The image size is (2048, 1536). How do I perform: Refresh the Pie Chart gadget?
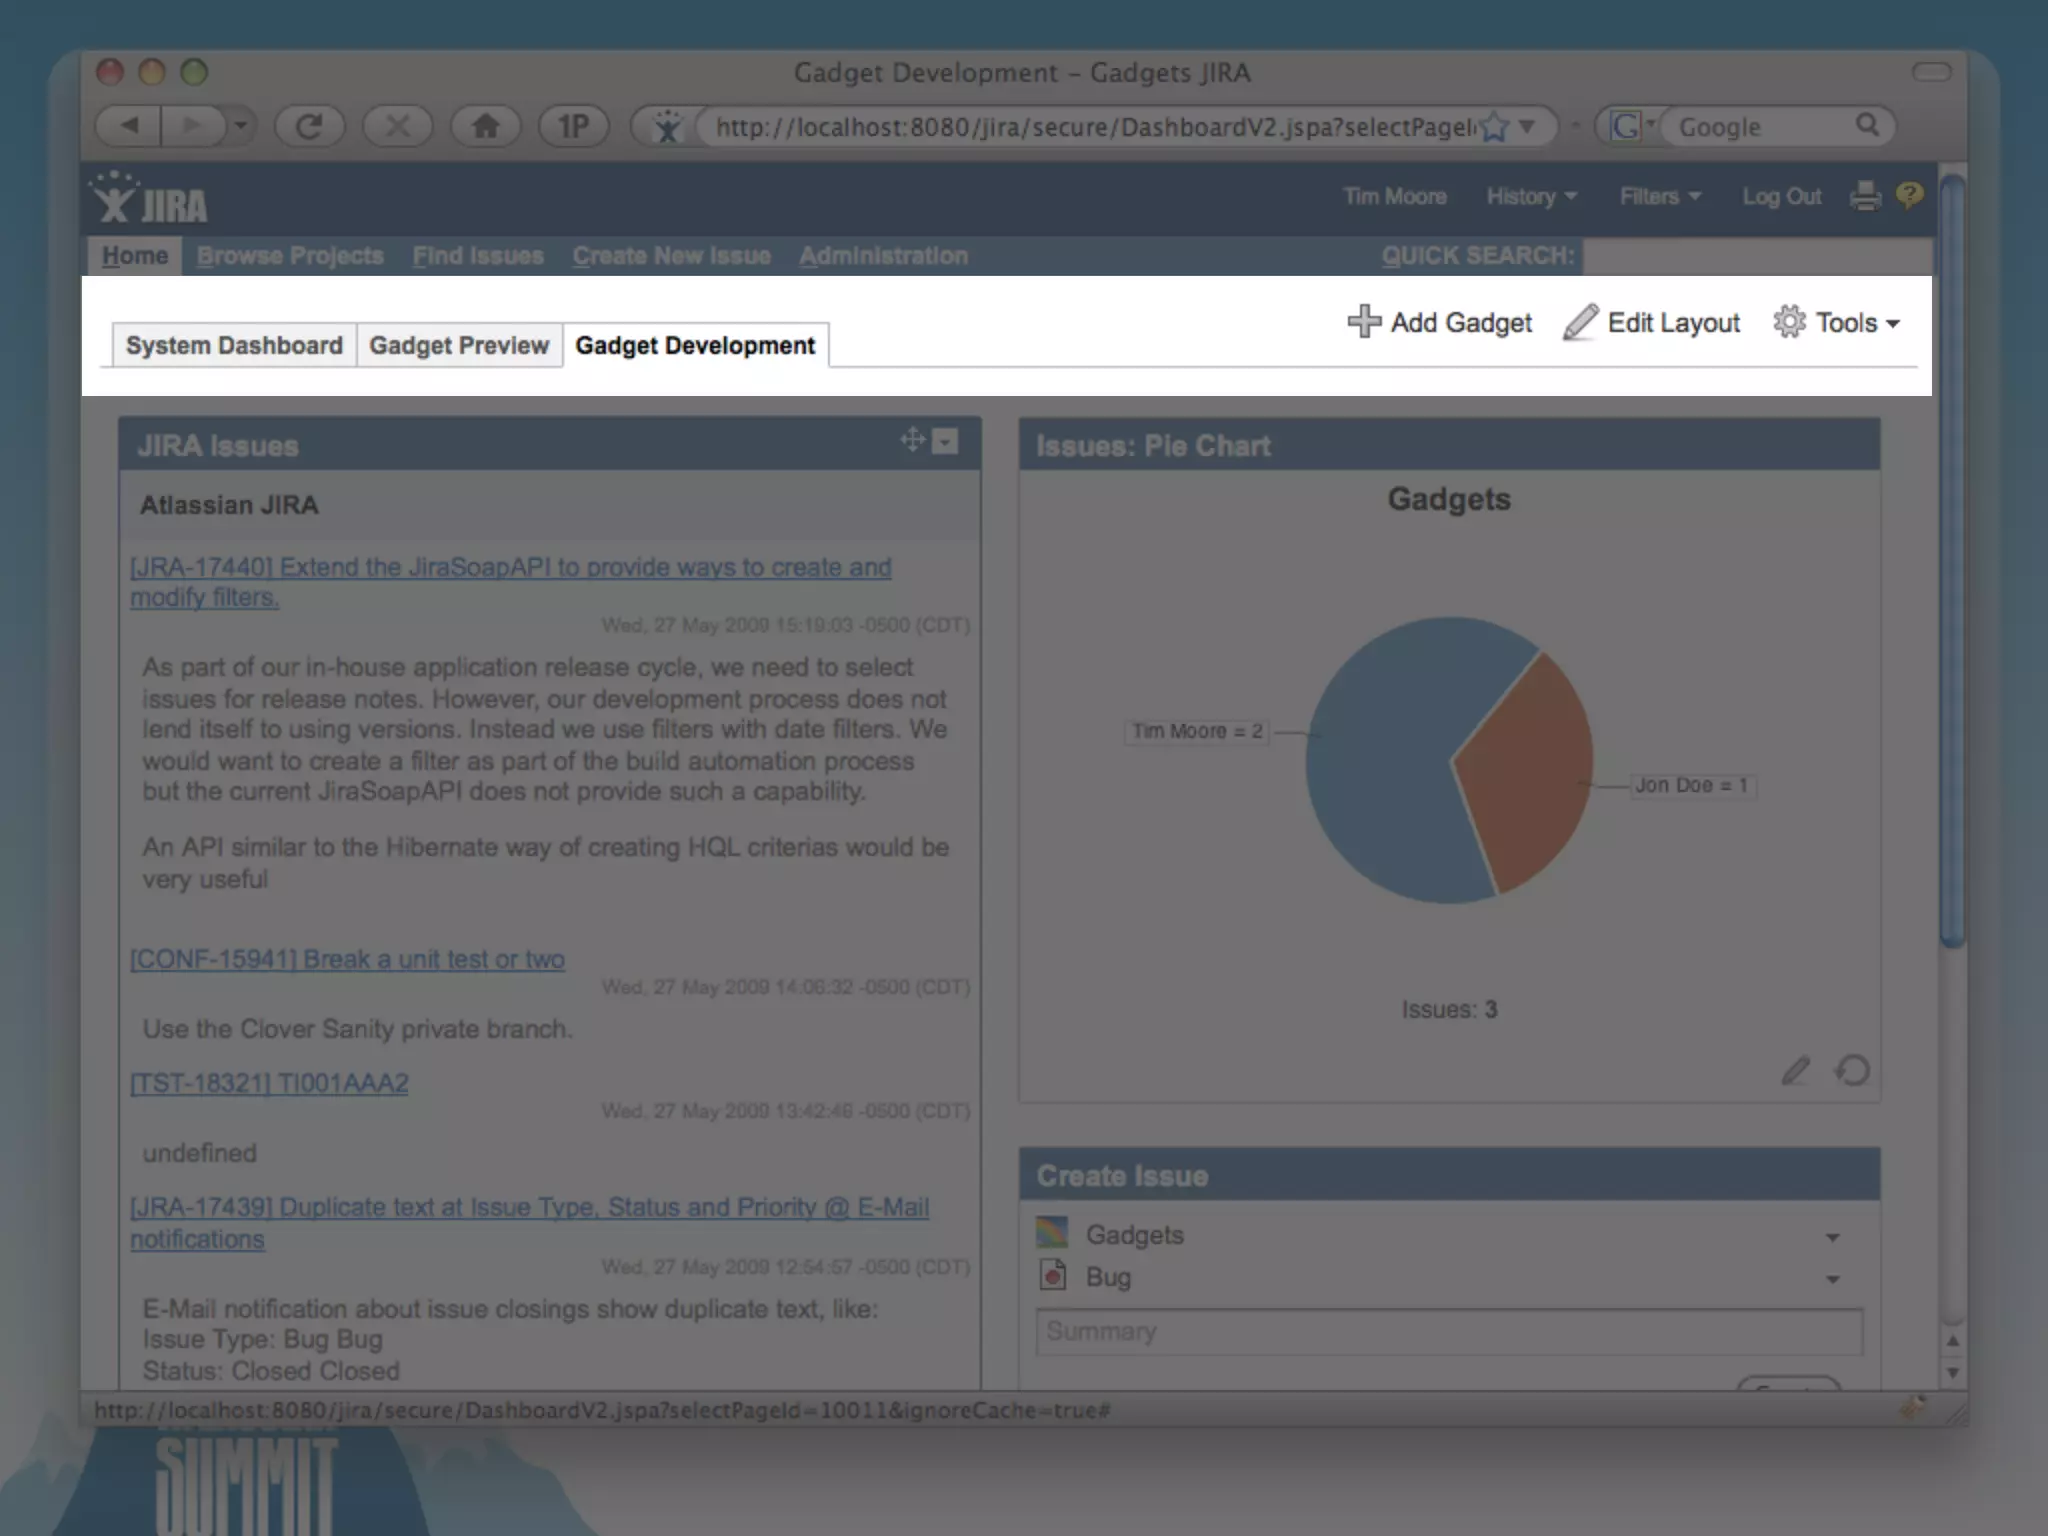pos(1852,1070)
